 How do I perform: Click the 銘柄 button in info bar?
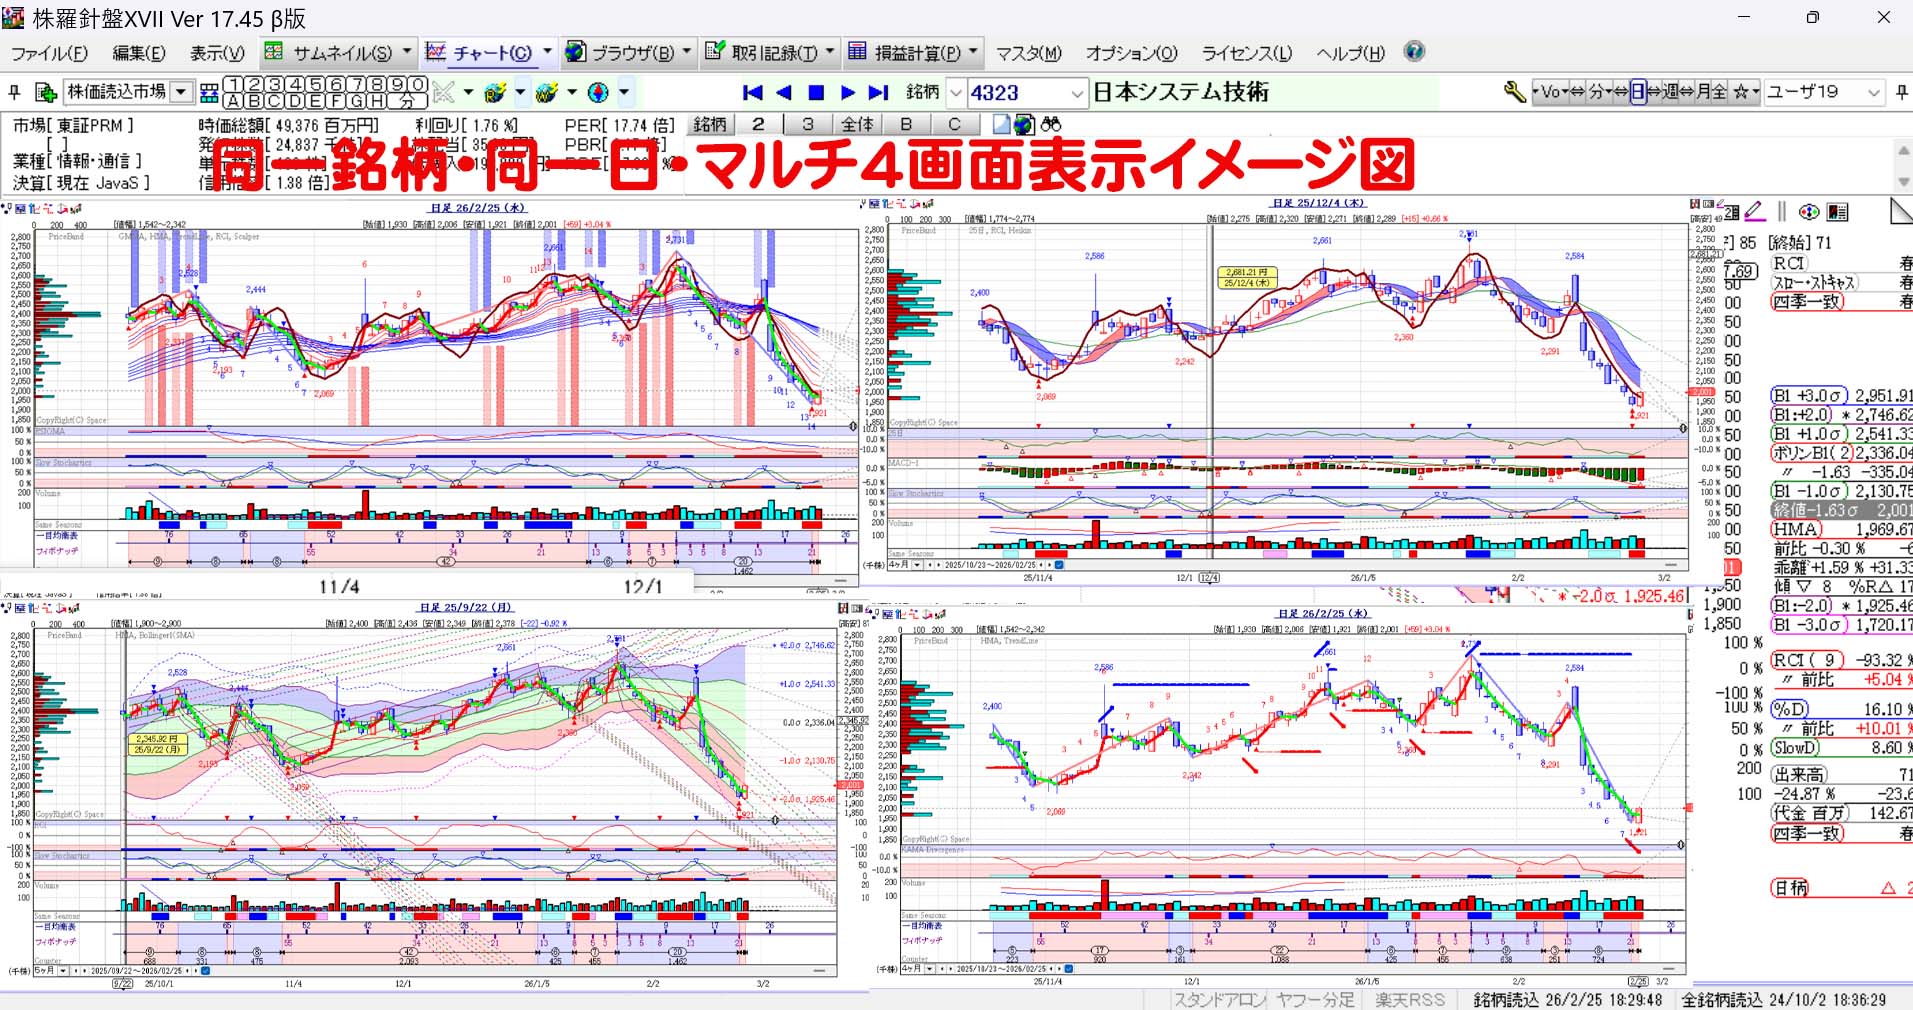pos(710,124)
